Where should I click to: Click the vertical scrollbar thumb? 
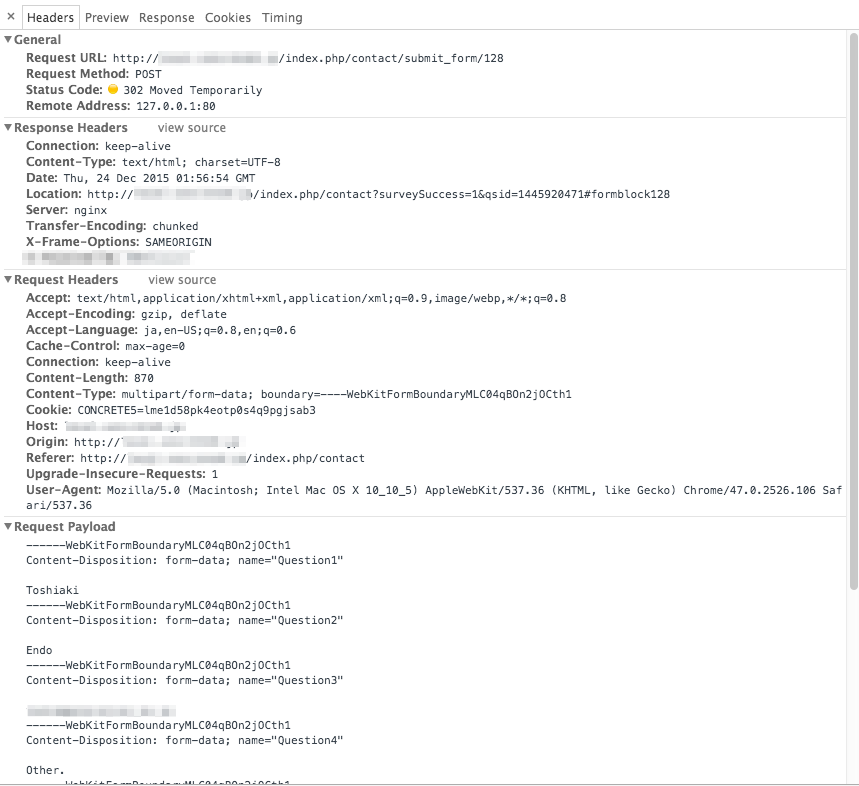click(853, 311)
